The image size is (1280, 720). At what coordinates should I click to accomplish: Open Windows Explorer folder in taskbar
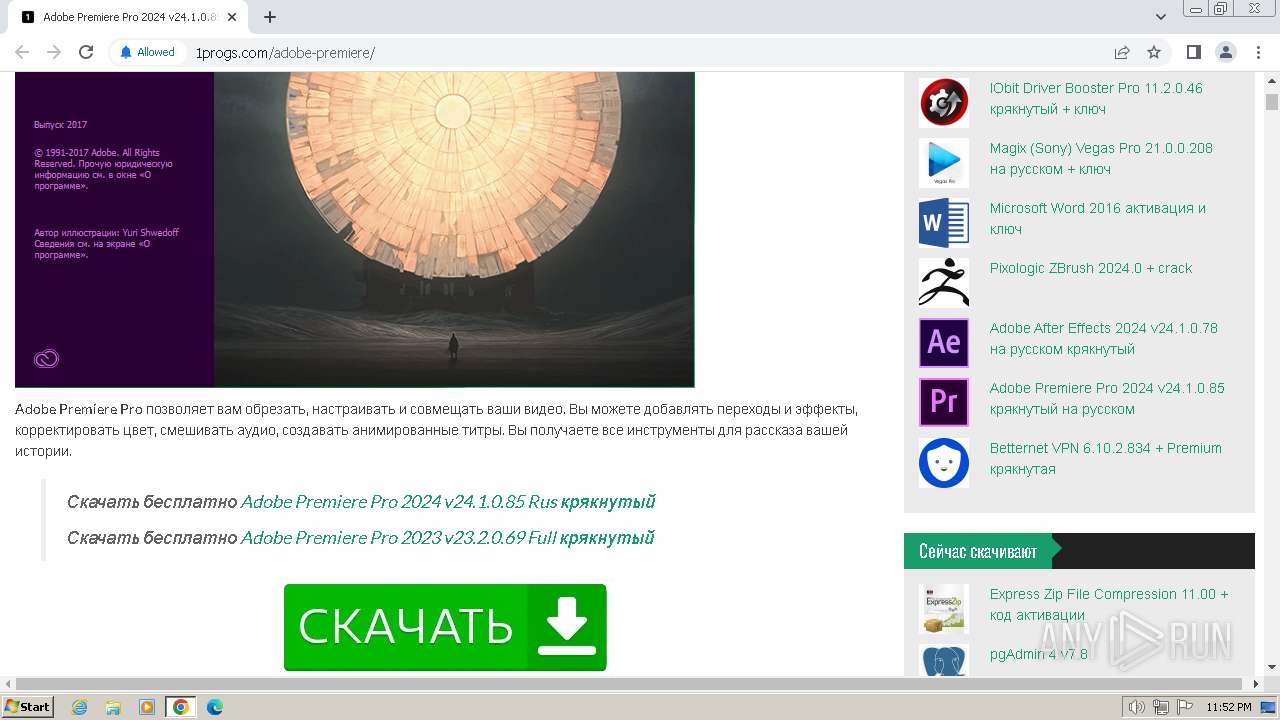point(113,707)
